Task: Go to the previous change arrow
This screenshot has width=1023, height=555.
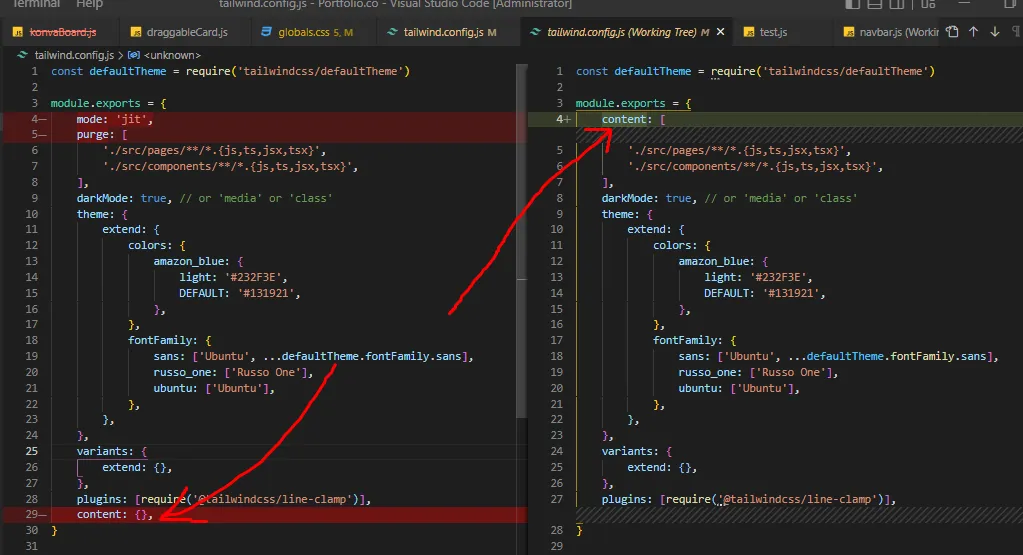Action: click(973, 31)
